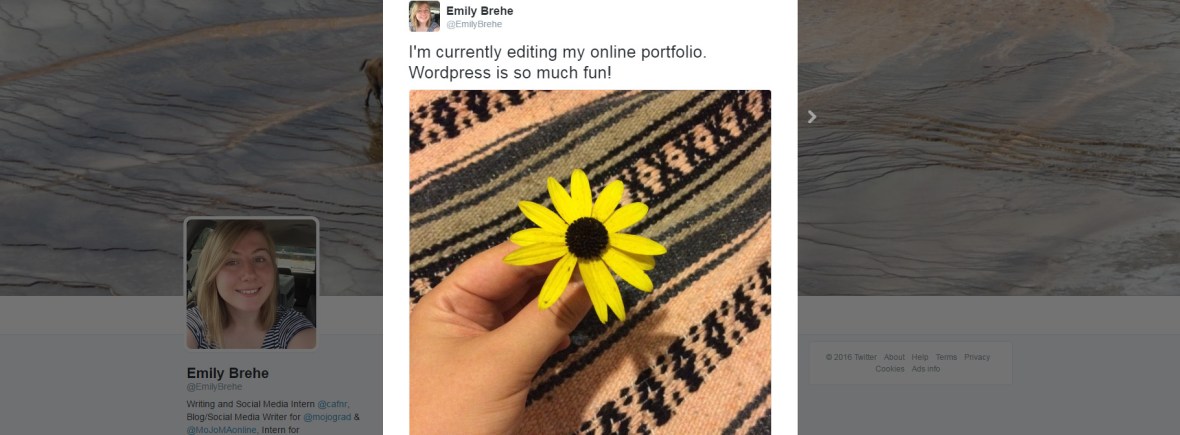Open the Ads info footer link

coord(925,369)
